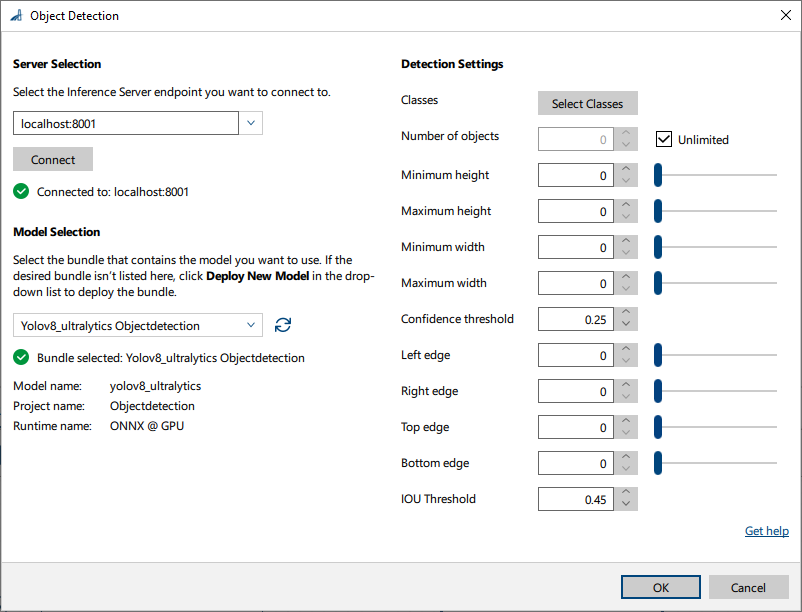Image resolution: width=802 pixels, height=612 pixels.
Task: Click the 'Server Selection' heading
Action: (x=57, y=64)
